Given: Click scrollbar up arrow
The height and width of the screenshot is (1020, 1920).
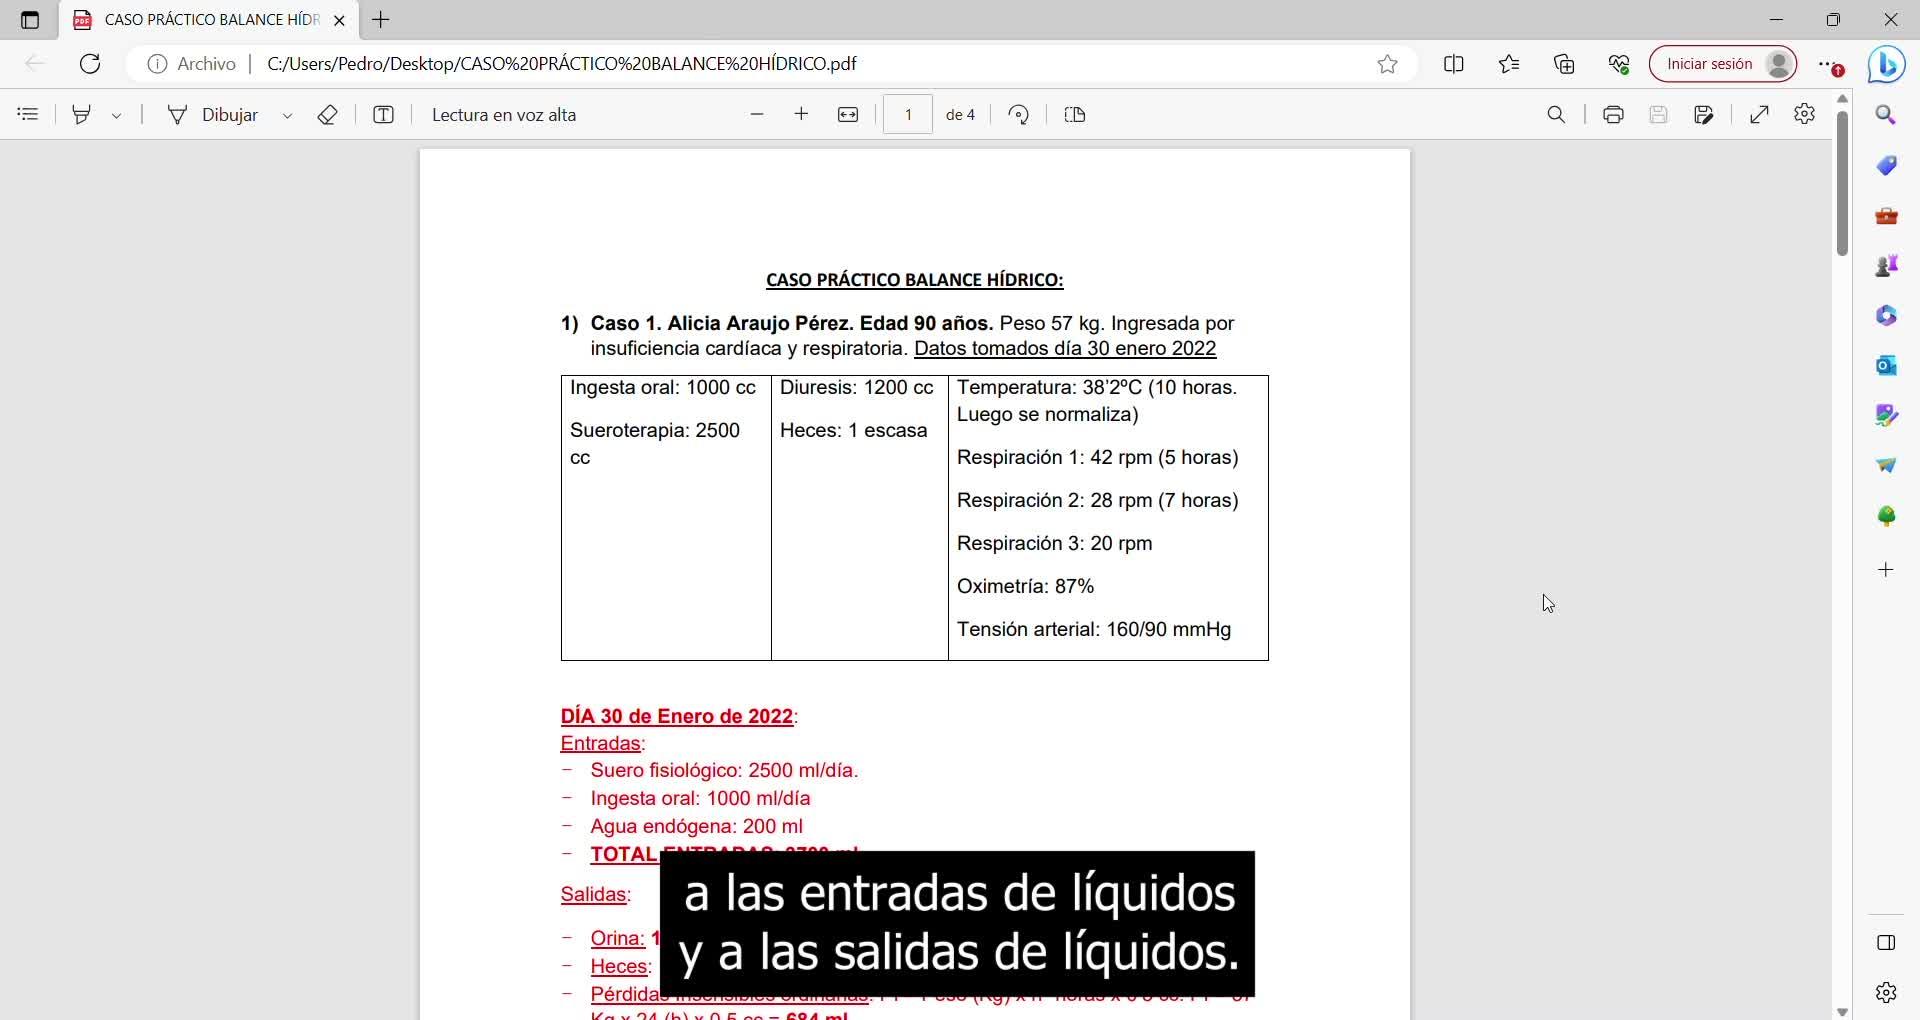Looking at the screenshot, I should [x=1843, y=99].
